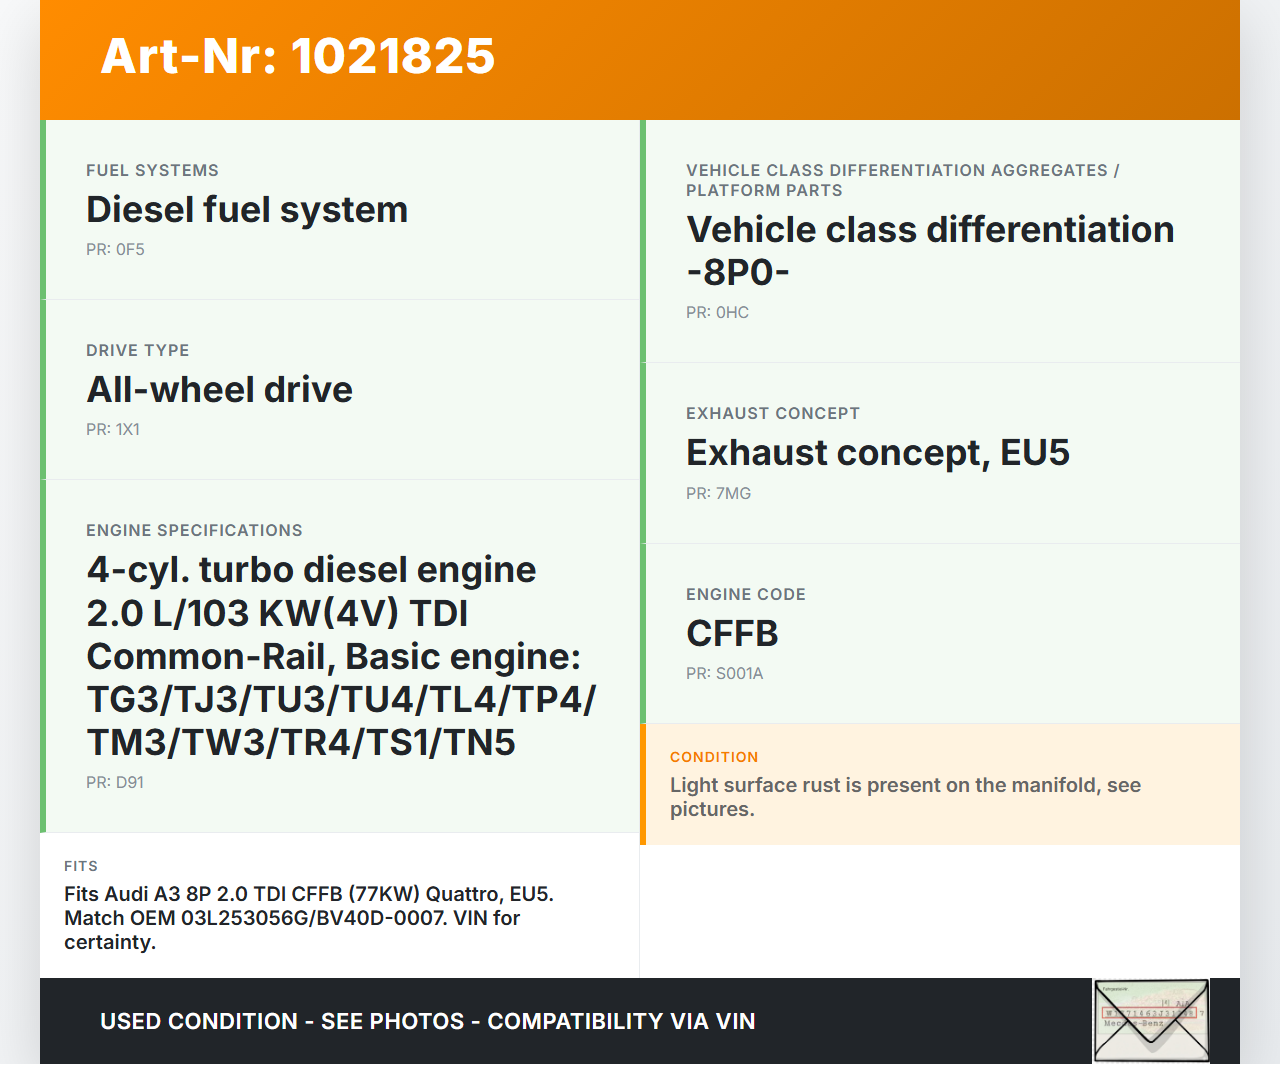This screenshot has height=1065, width=1280.
Task: Click the envelope VIN icon in footer
Action: [1151, 1020]
